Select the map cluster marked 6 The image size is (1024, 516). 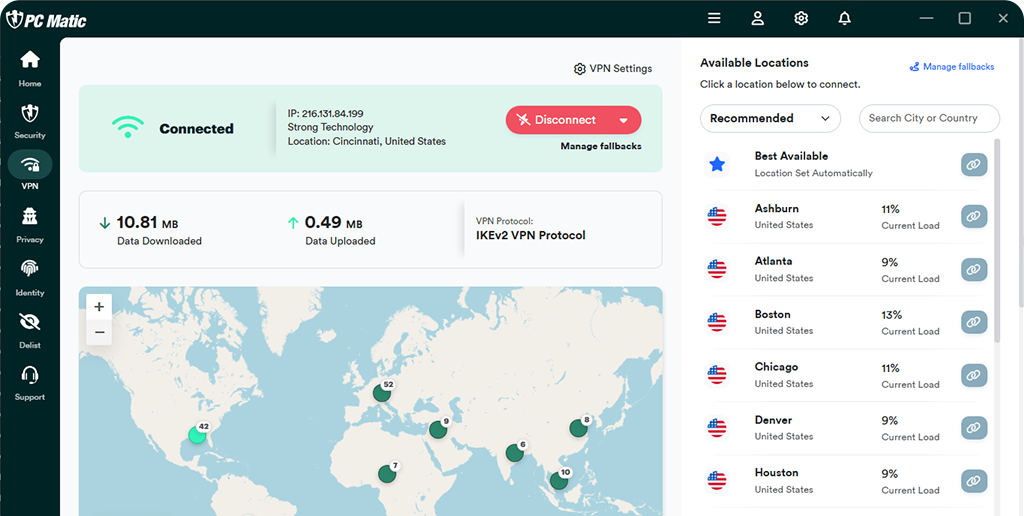(x=515, y=453)
